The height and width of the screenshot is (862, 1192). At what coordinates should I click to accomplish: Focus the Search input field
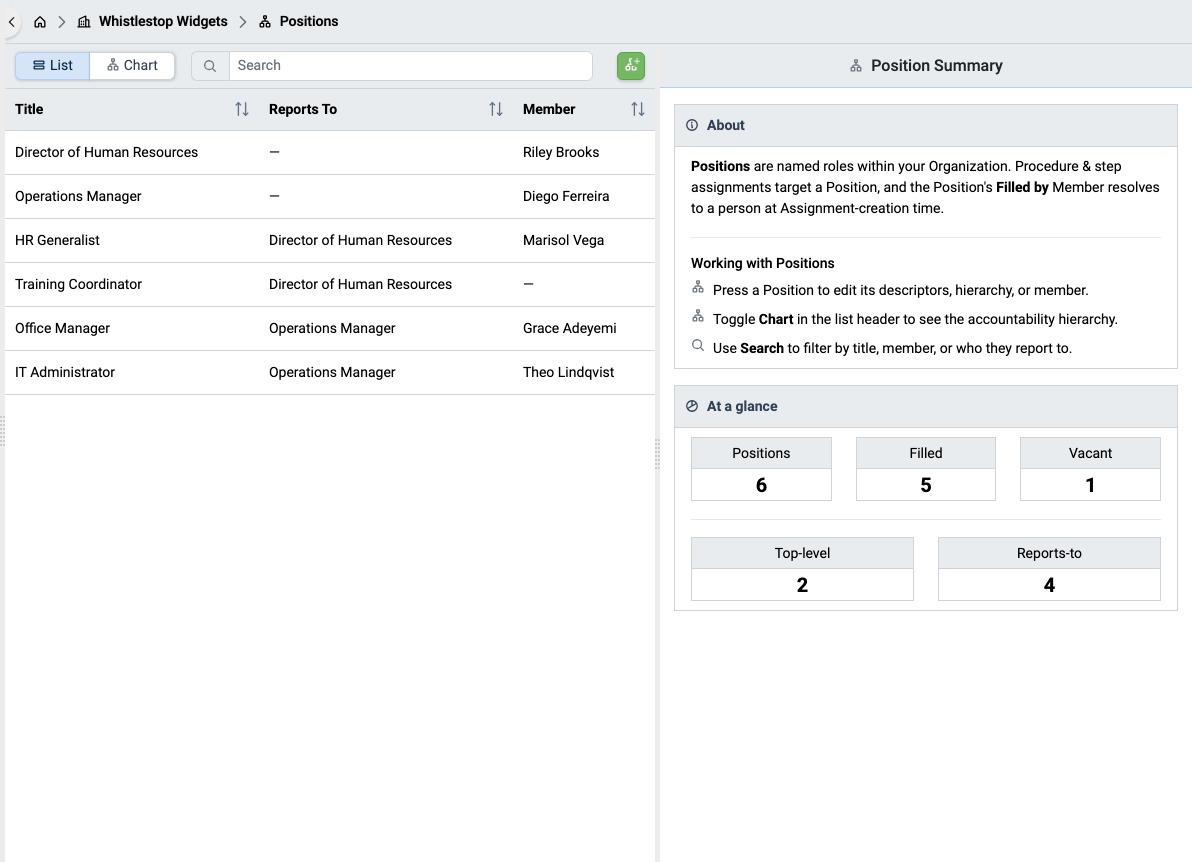coord(411,66)
